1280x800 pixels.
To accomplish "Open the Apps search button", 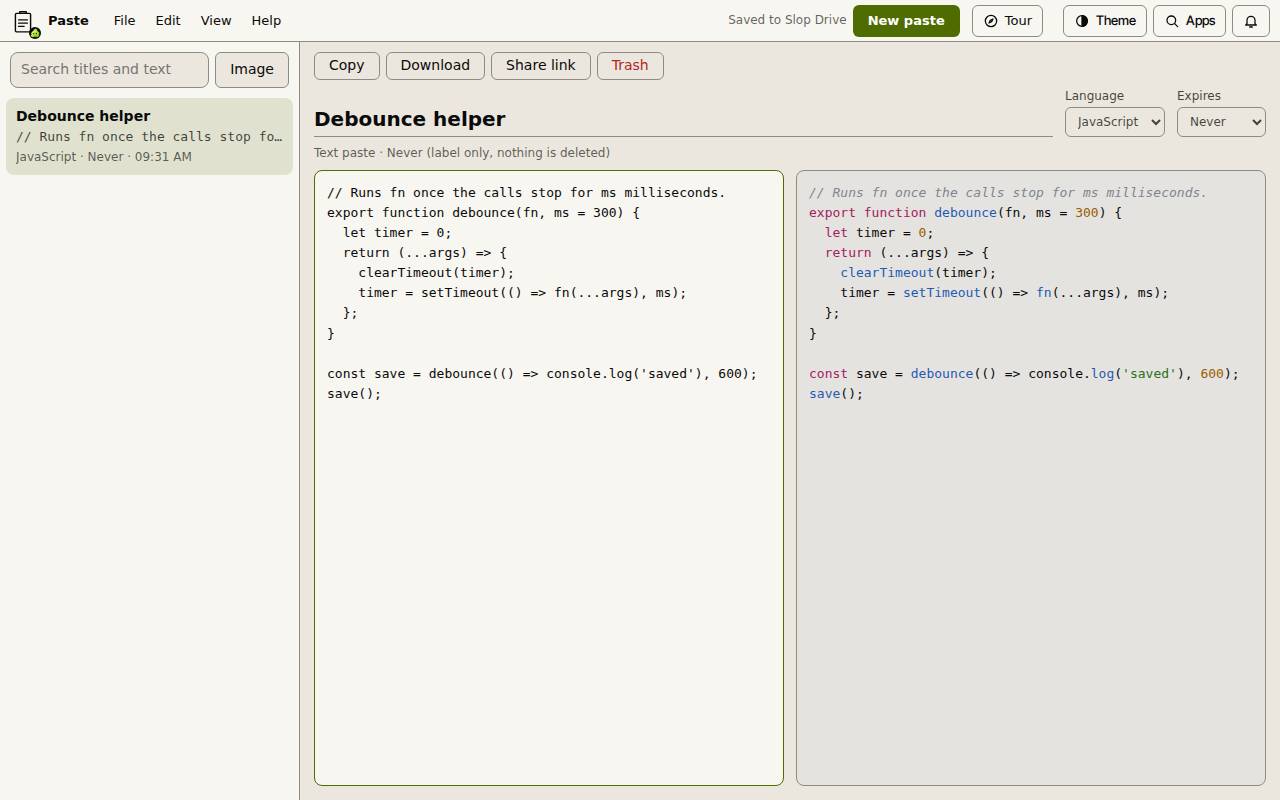I will point(1189,21).
